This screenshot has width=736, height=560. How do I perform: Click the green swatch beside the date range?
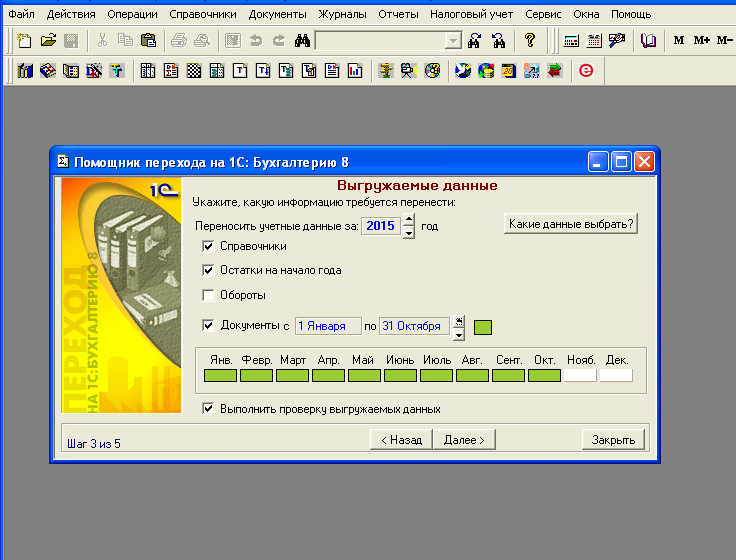pos(483,327)
